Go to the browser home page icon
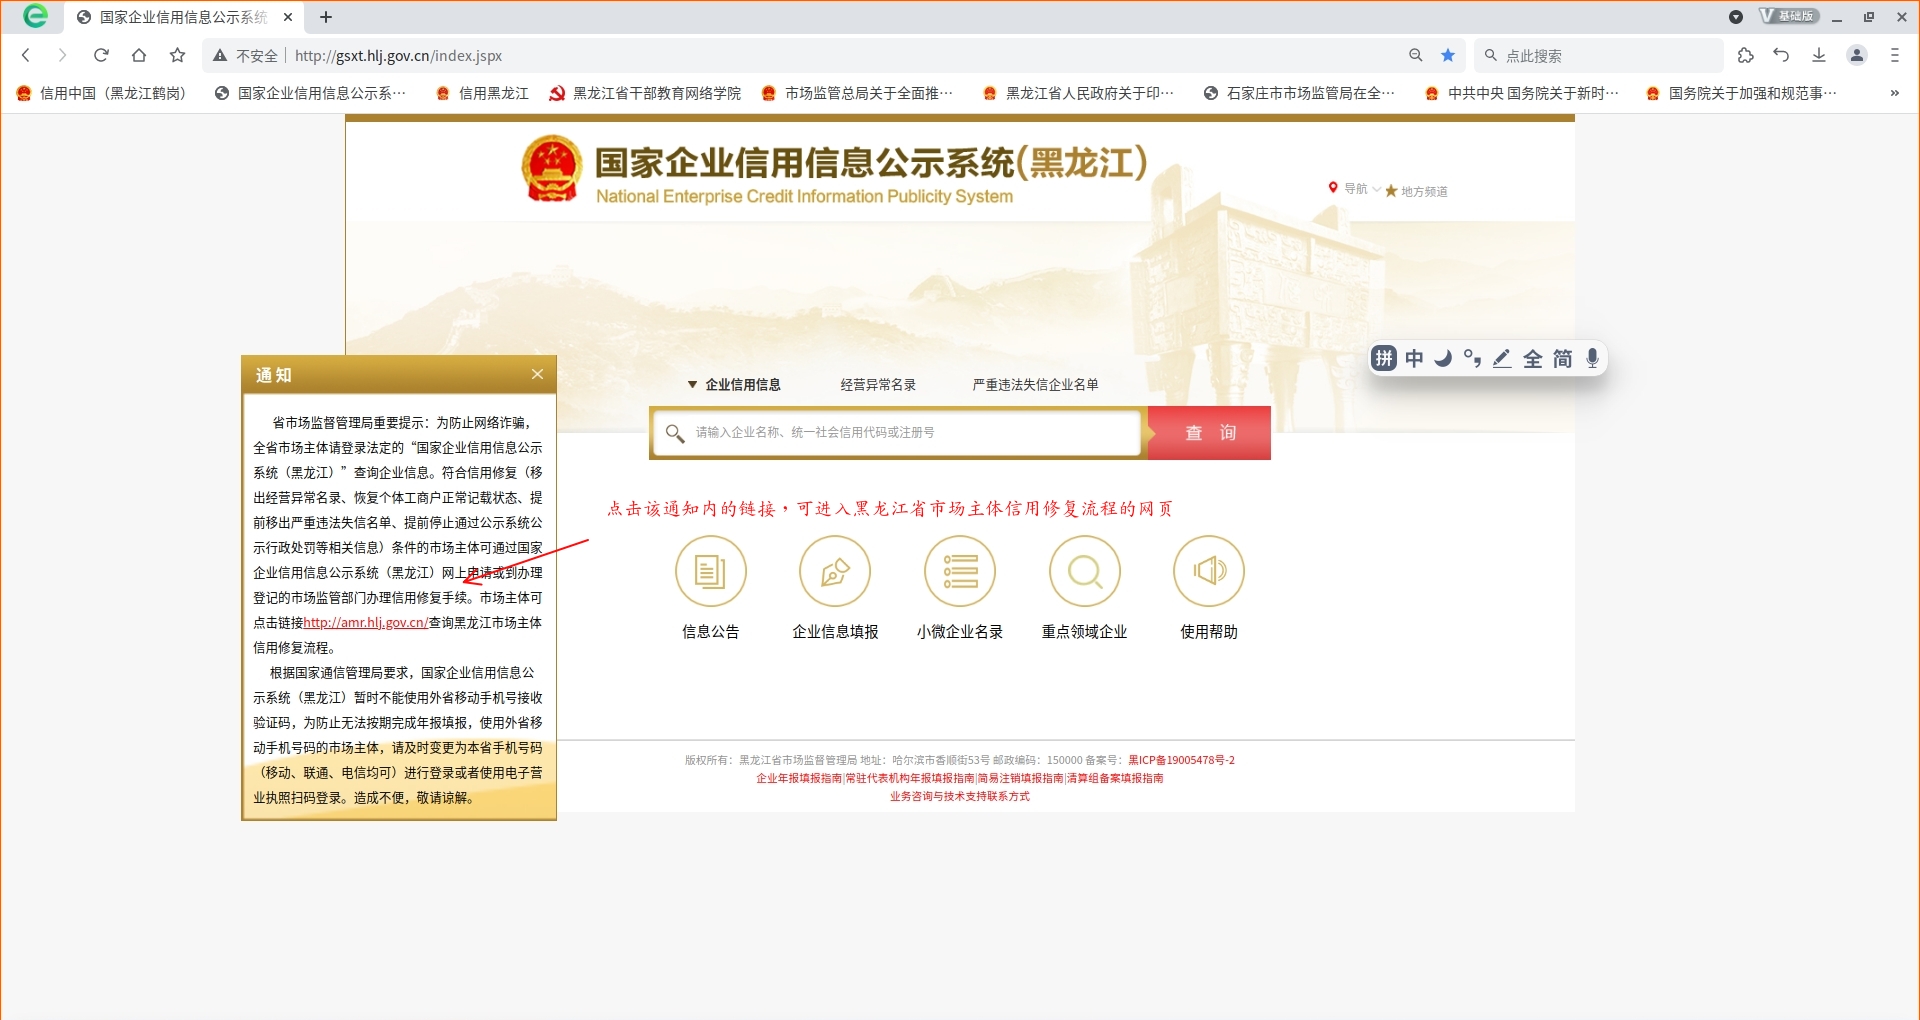Screen dimensions: 1920x1020 coord(139,56)
